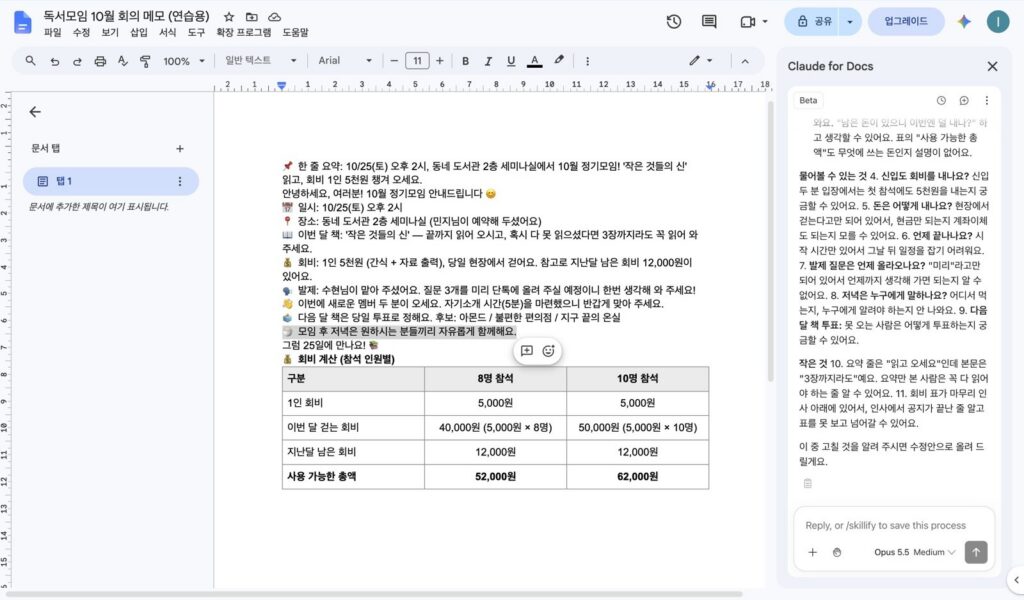Click the Beta label in Claude panel
This screenshot has height=600, width=1024.
tap(808, 101)
